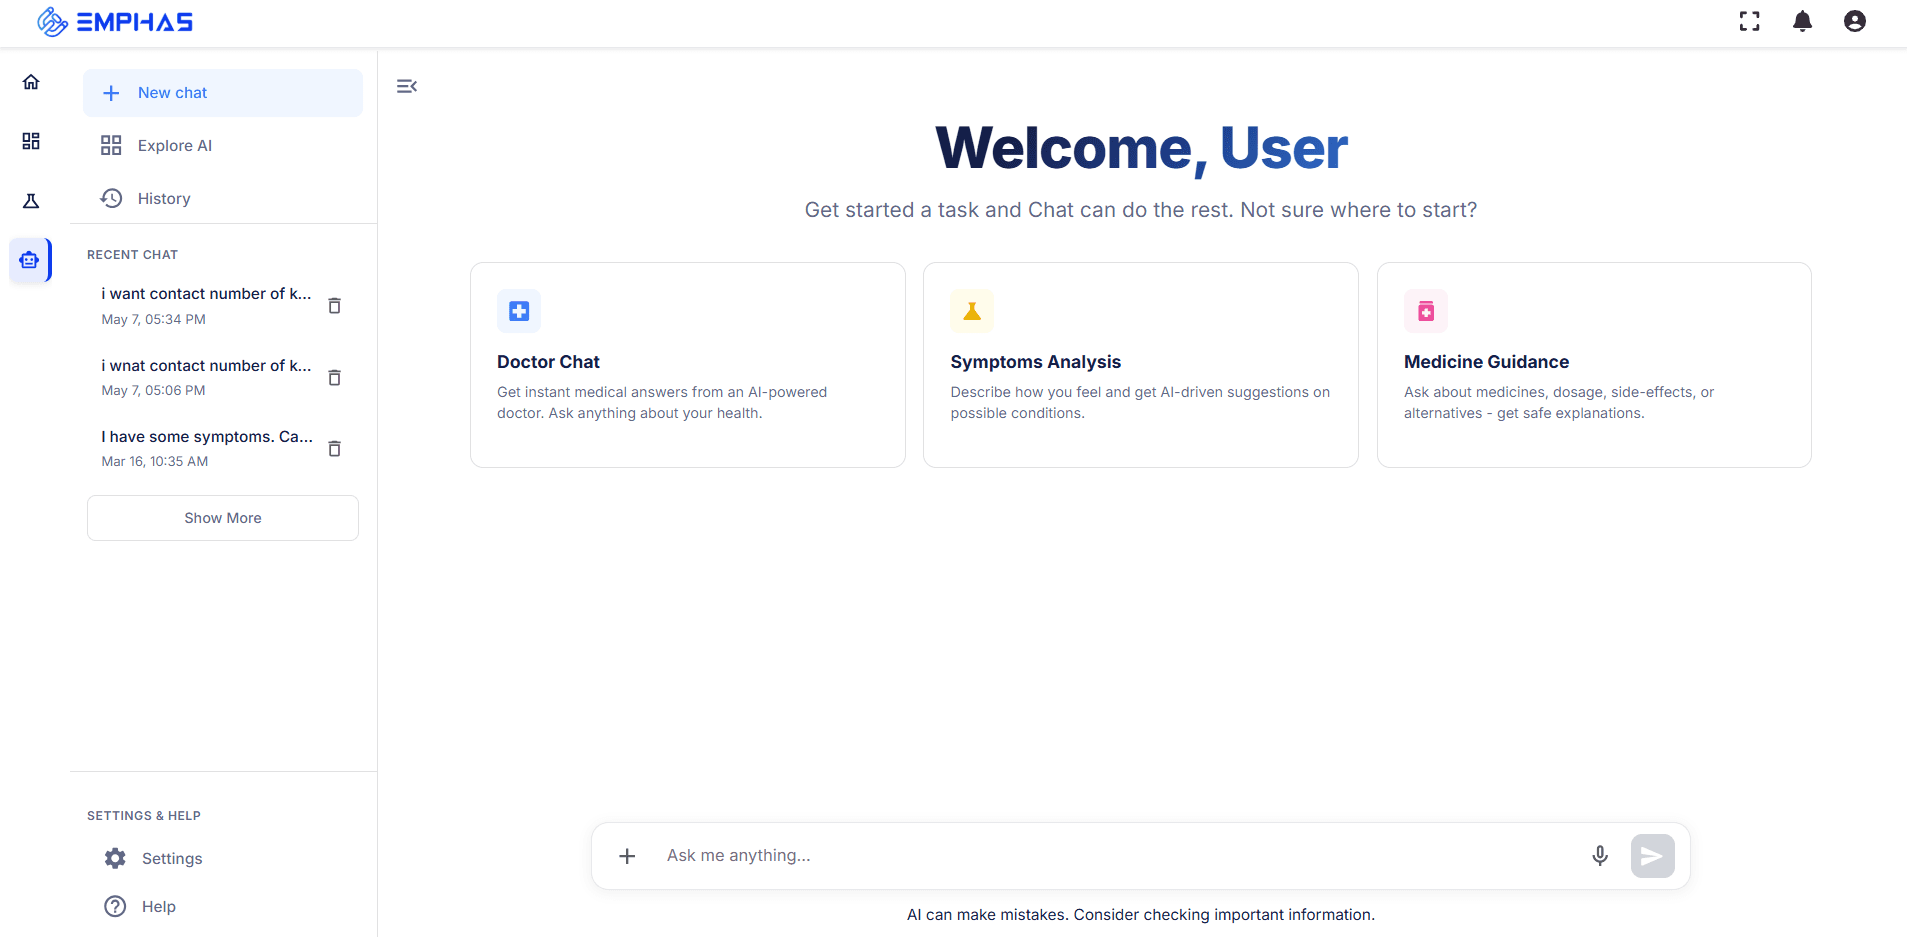Screen dimensions: 1907x937
Task: Open notifications bell
Action: 1803,21
